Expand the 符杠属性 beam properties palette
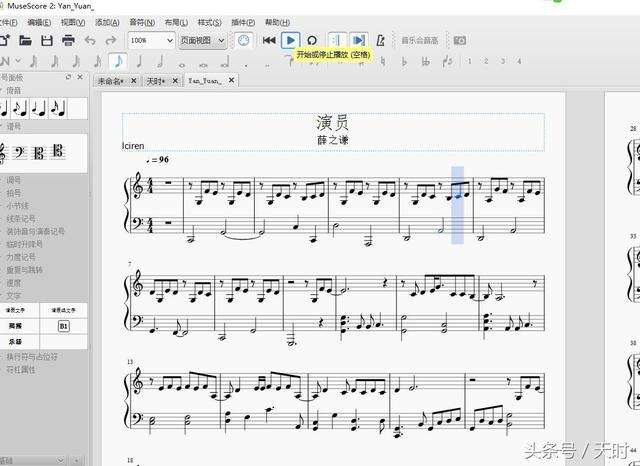This screenshot has width=640, height=466. point(20,370)
